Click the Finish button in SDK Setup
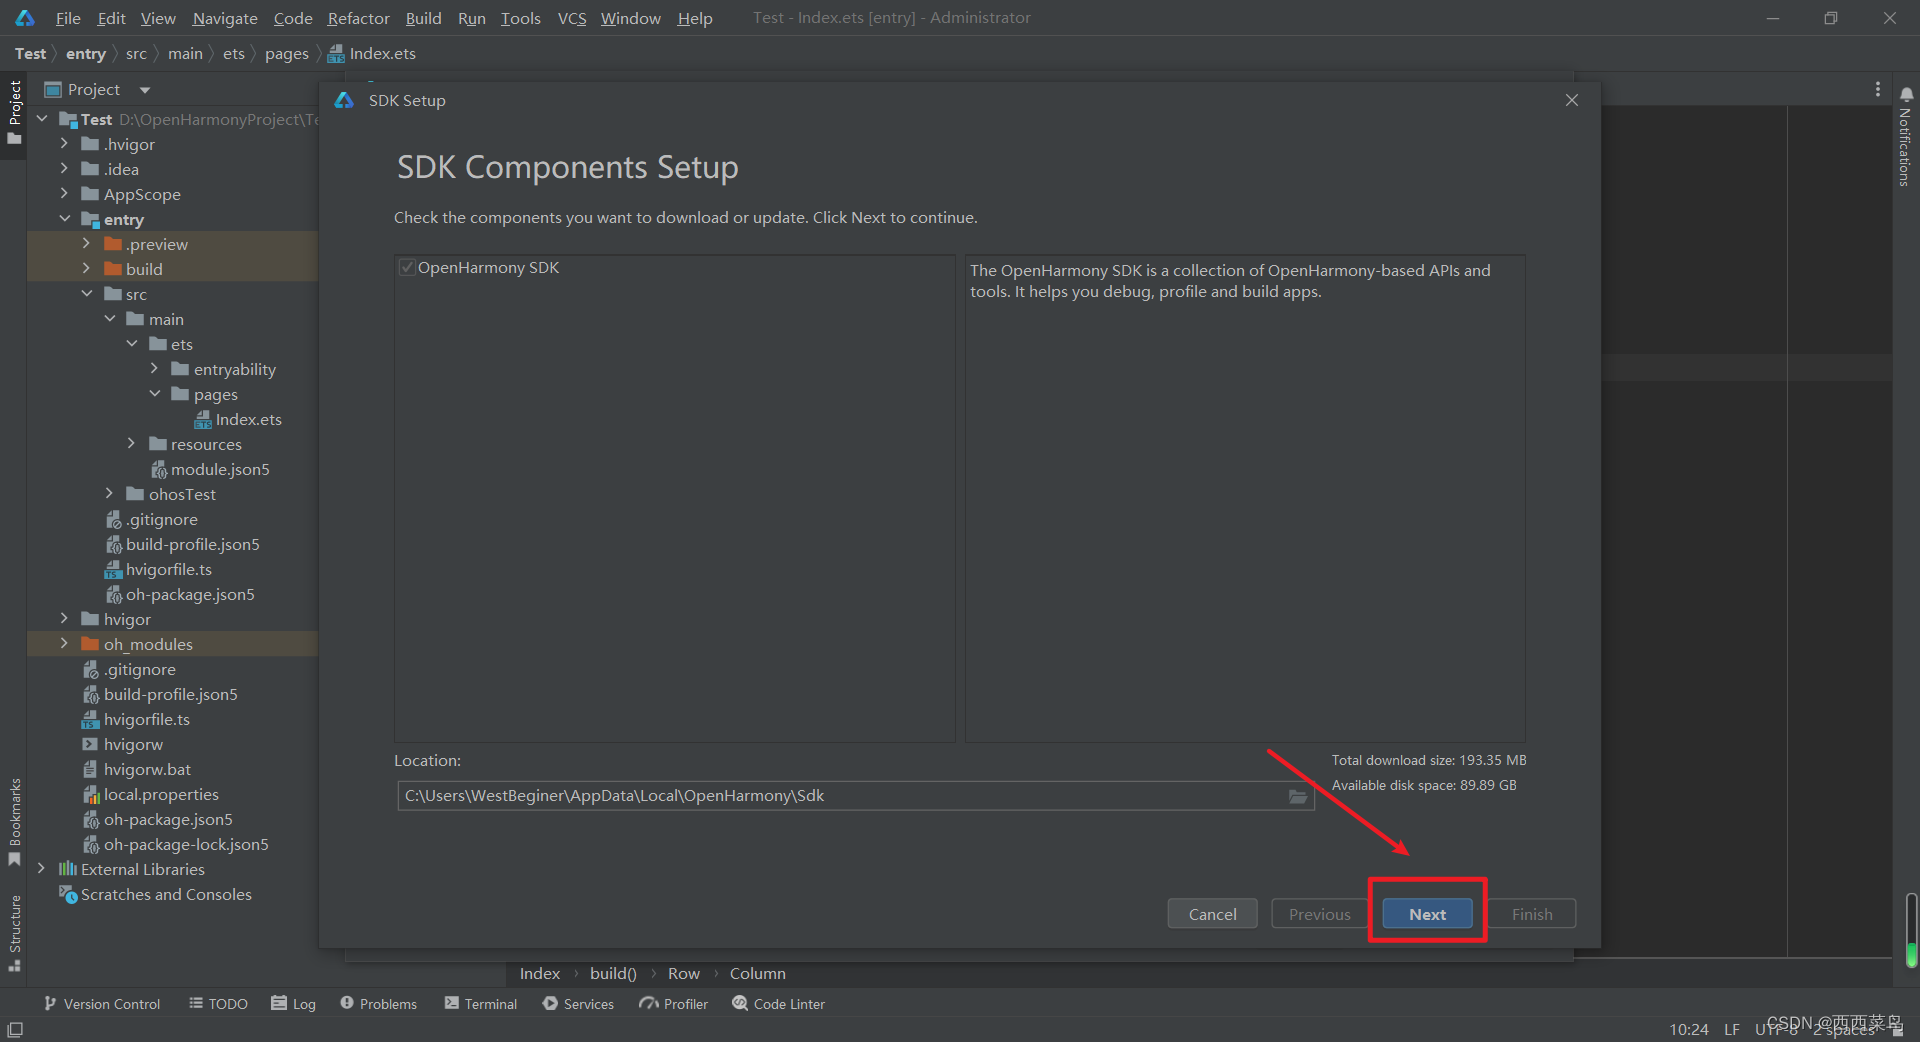Viewport: 1920px width, 1042px height. point(1532,914)
